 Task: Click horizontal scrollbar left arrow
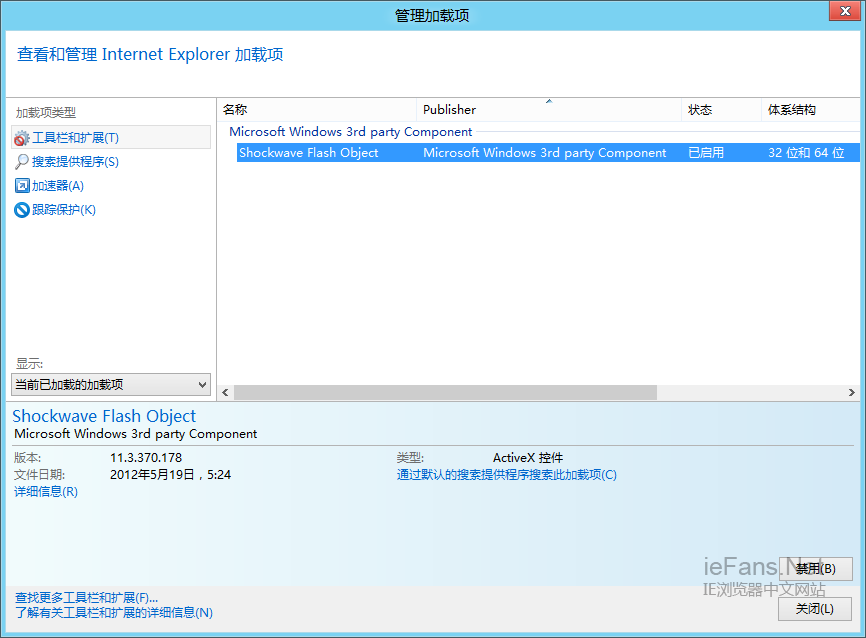[225, 393]
